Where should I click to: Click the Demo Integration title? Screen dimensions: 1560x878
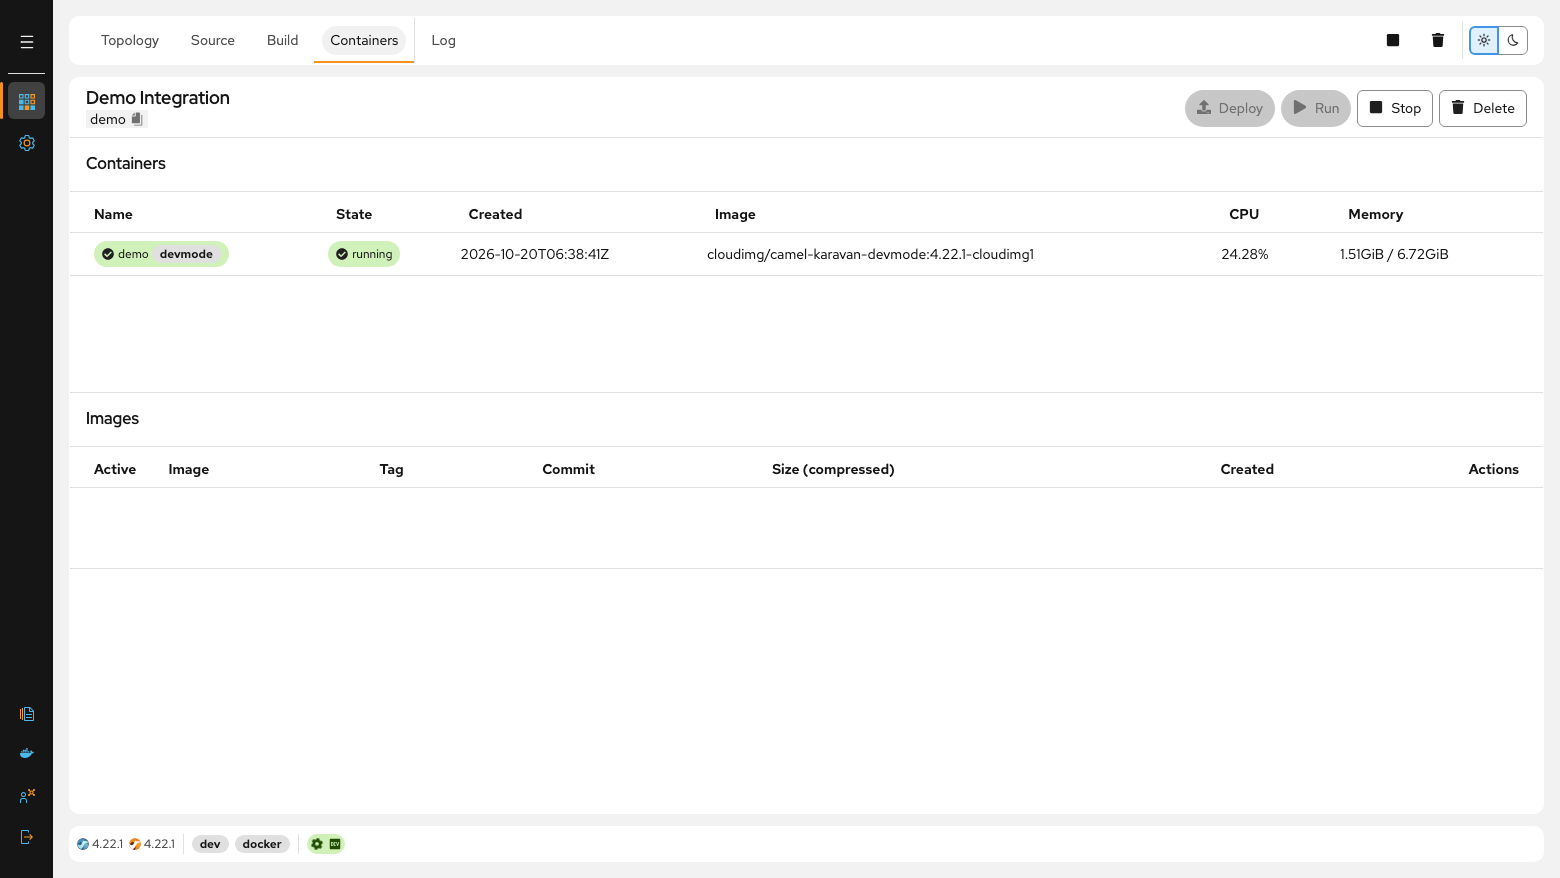coord(158,98)
